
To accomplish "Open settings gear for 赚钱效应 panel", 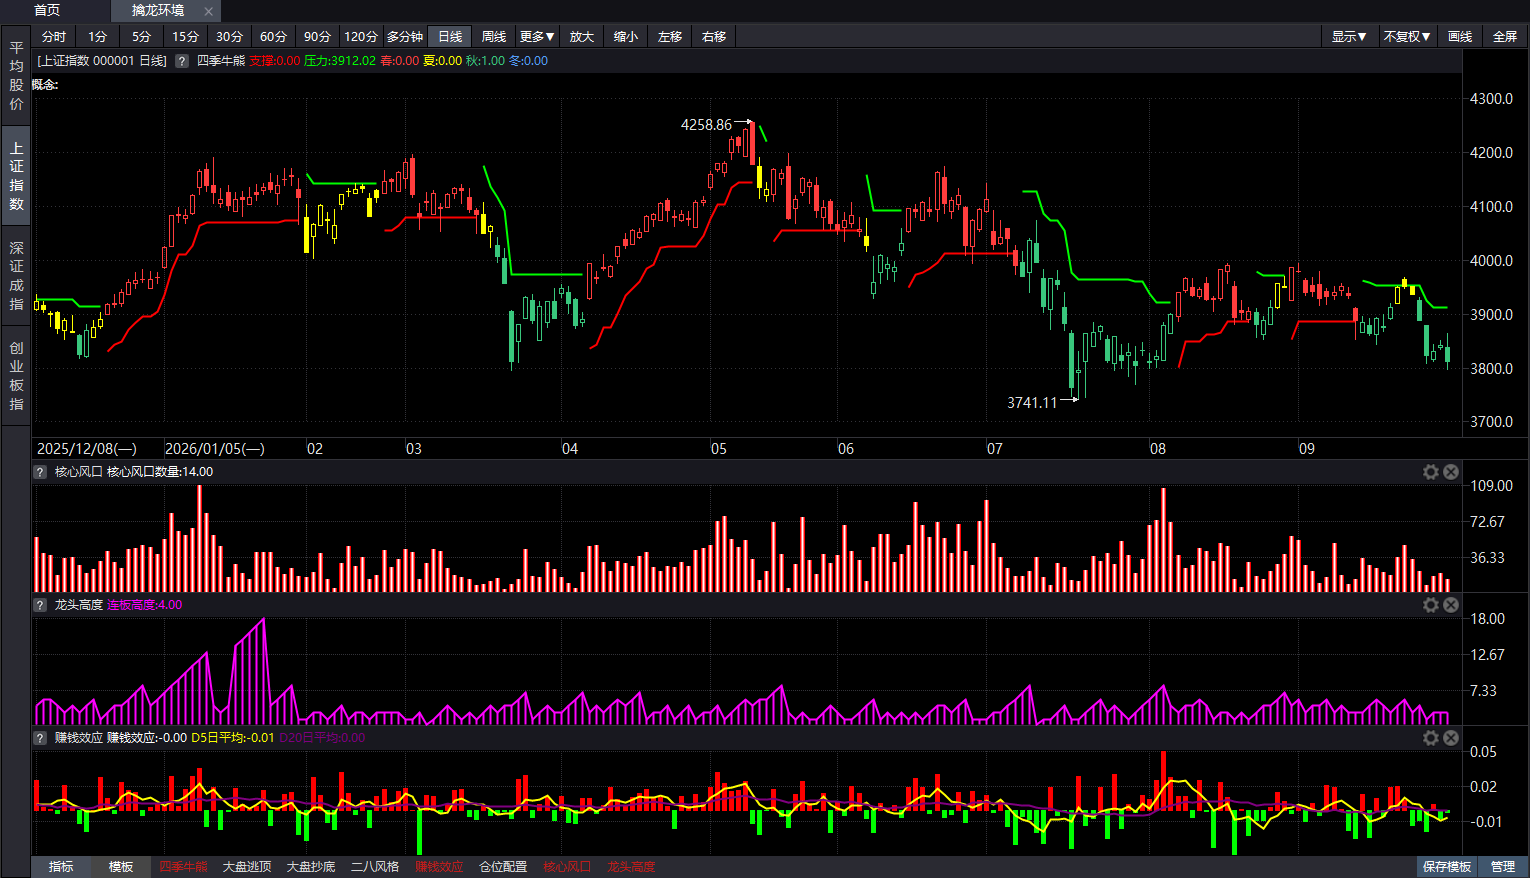I will [x=1431, y=738].
